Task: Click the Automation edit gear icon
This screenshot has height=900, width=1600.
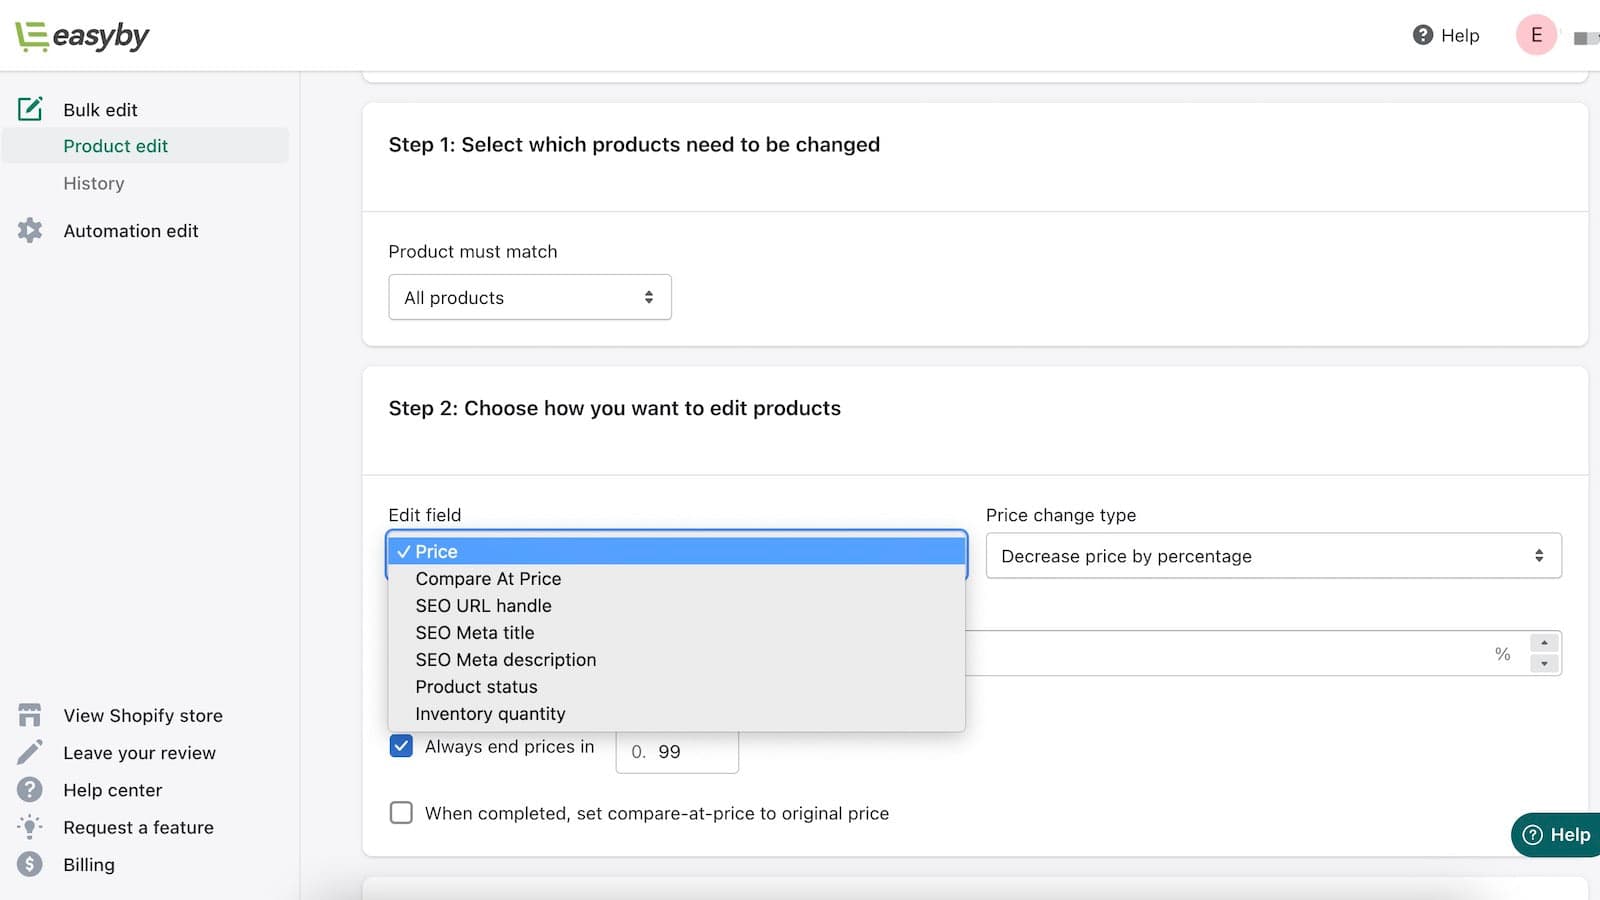Action: click(30, 230)
